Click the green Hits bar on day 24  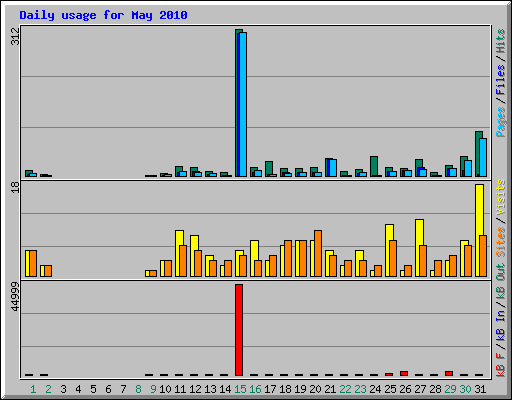(374, 166)
